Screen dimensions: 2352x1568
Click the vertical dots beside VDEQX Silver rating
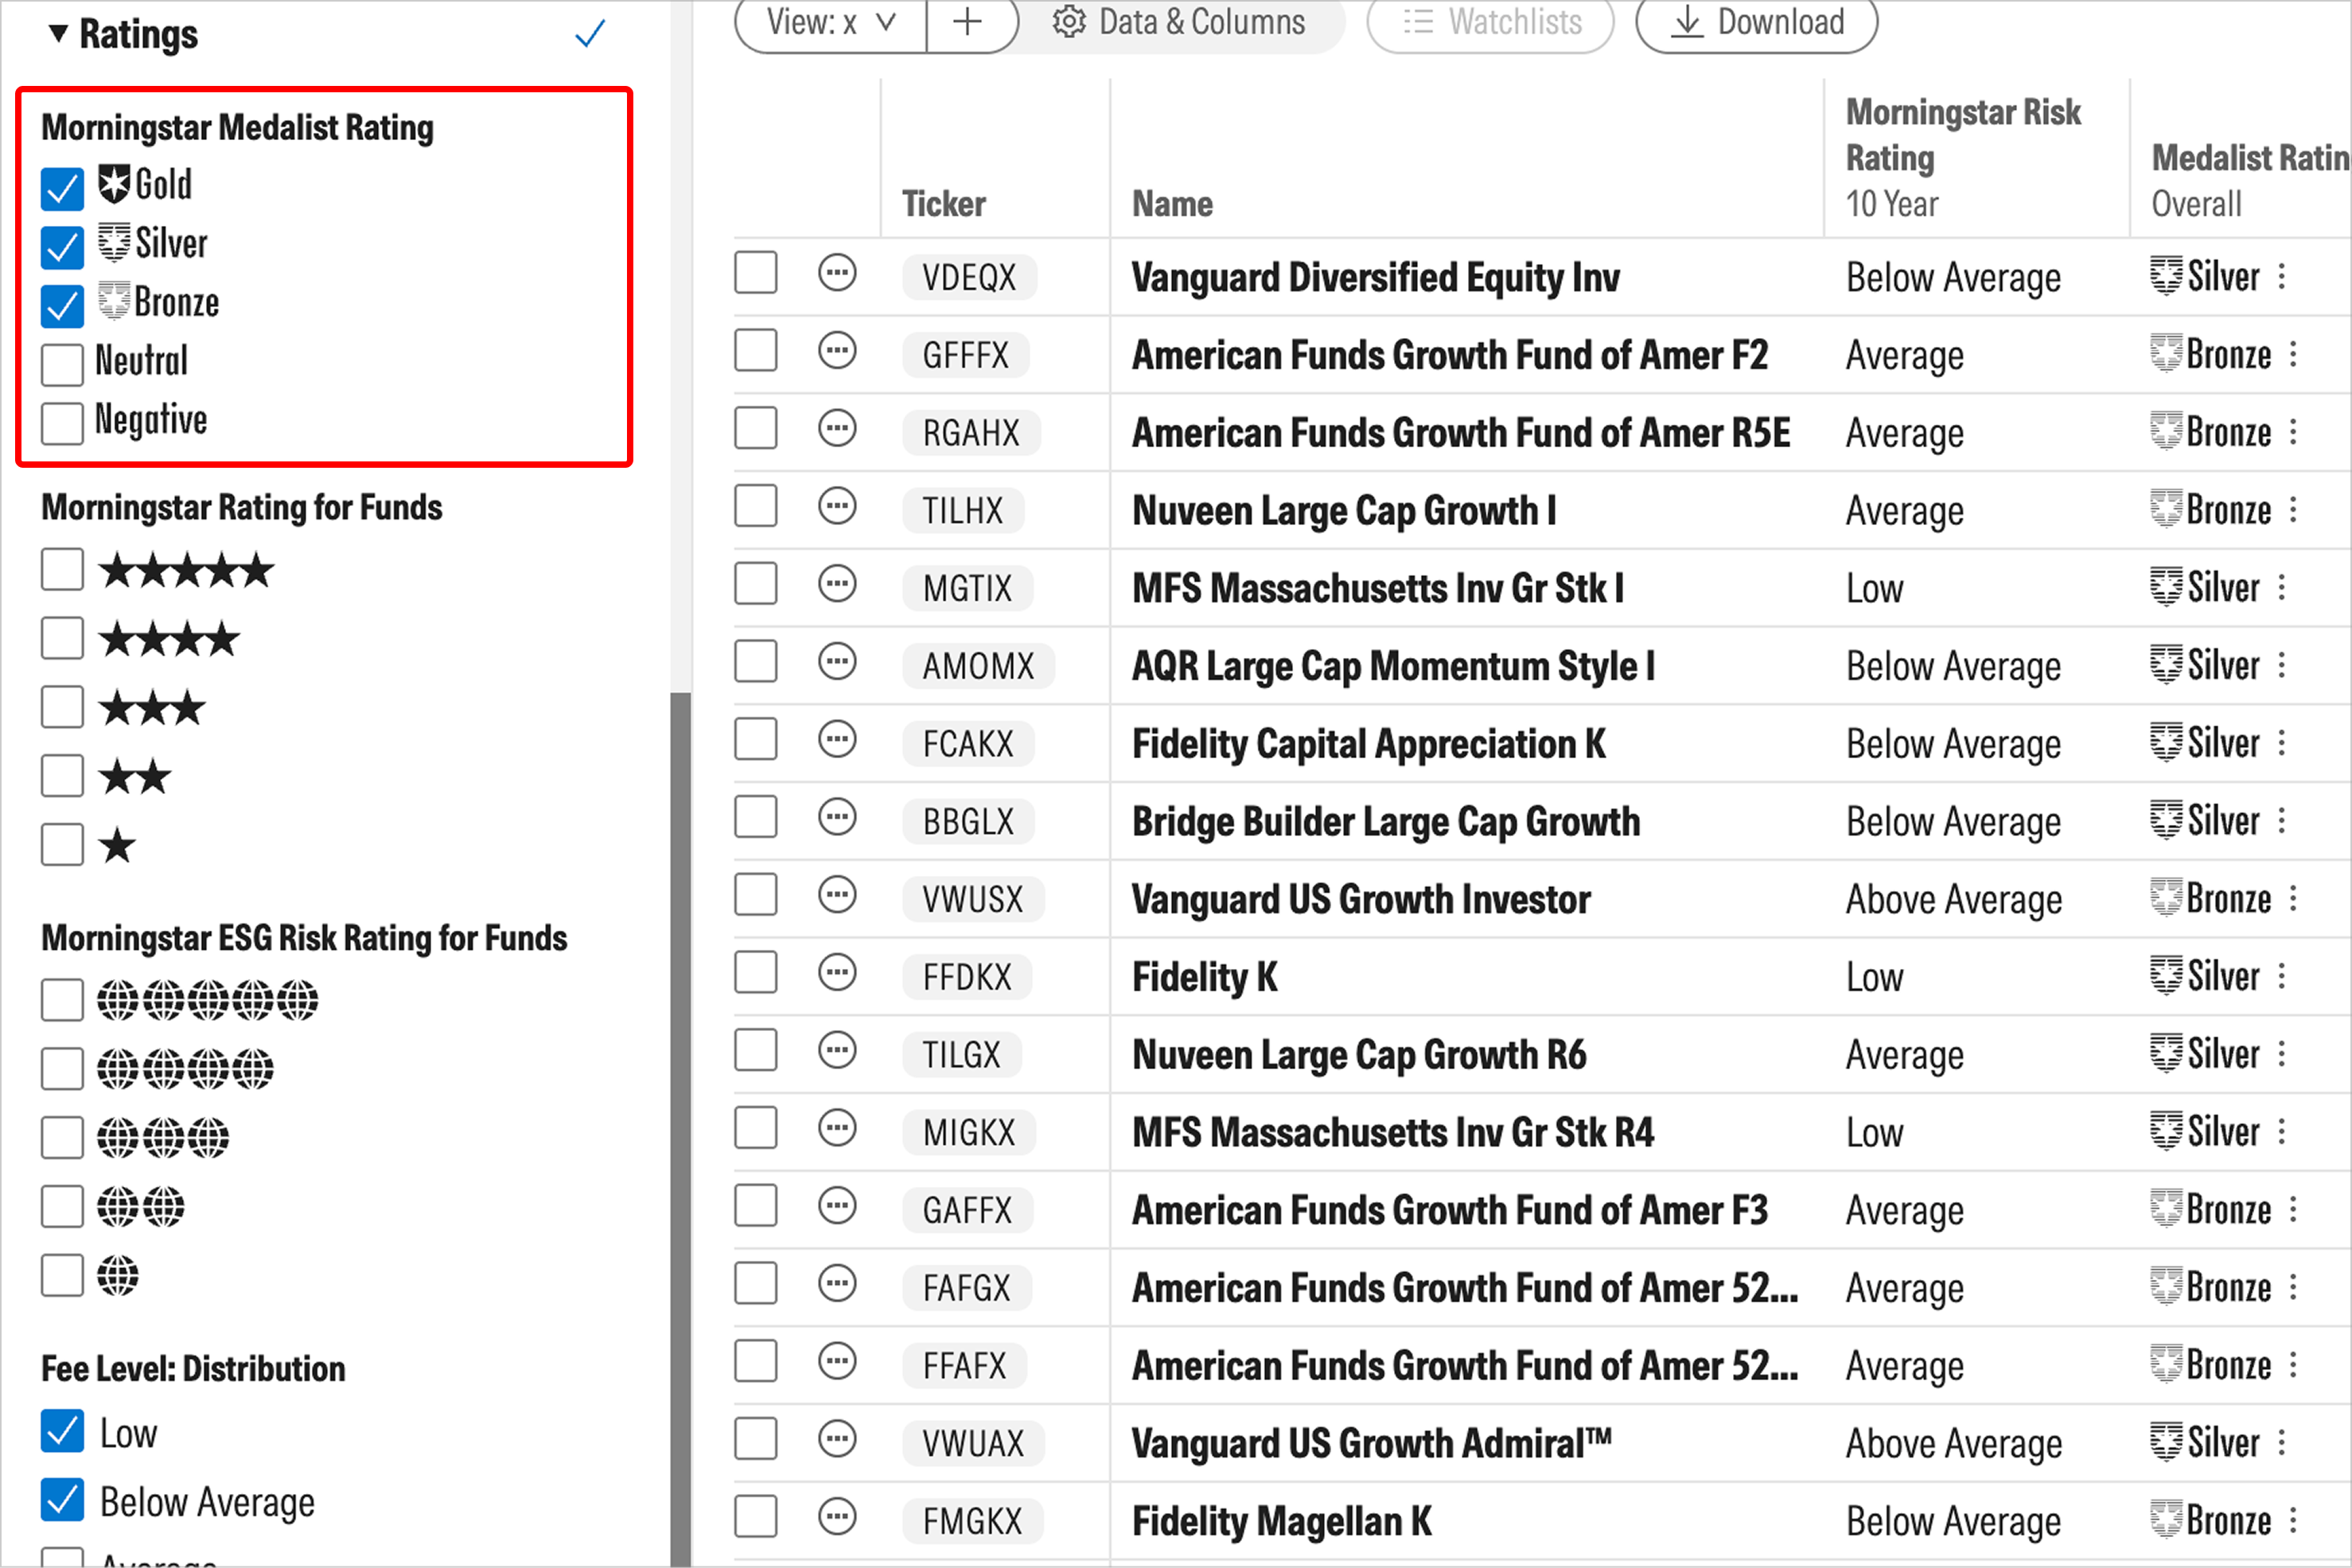(2282, 277)
